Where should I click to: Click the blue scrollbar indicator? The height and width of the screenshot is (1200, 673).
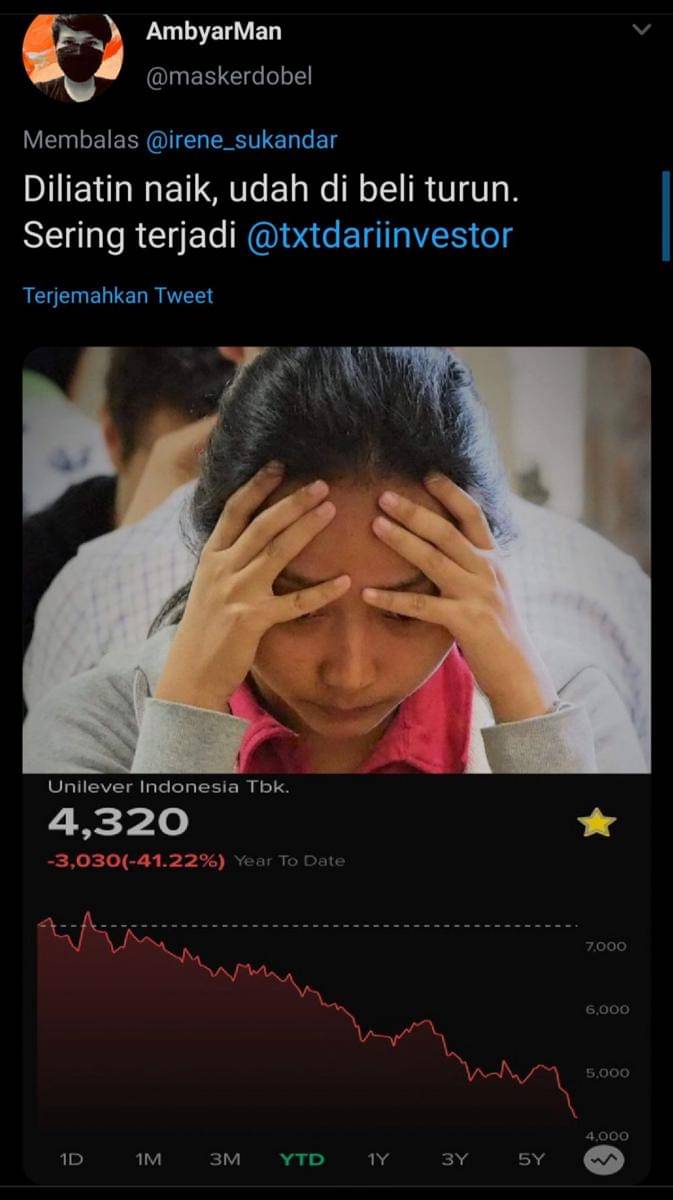[x=666, y=215]
